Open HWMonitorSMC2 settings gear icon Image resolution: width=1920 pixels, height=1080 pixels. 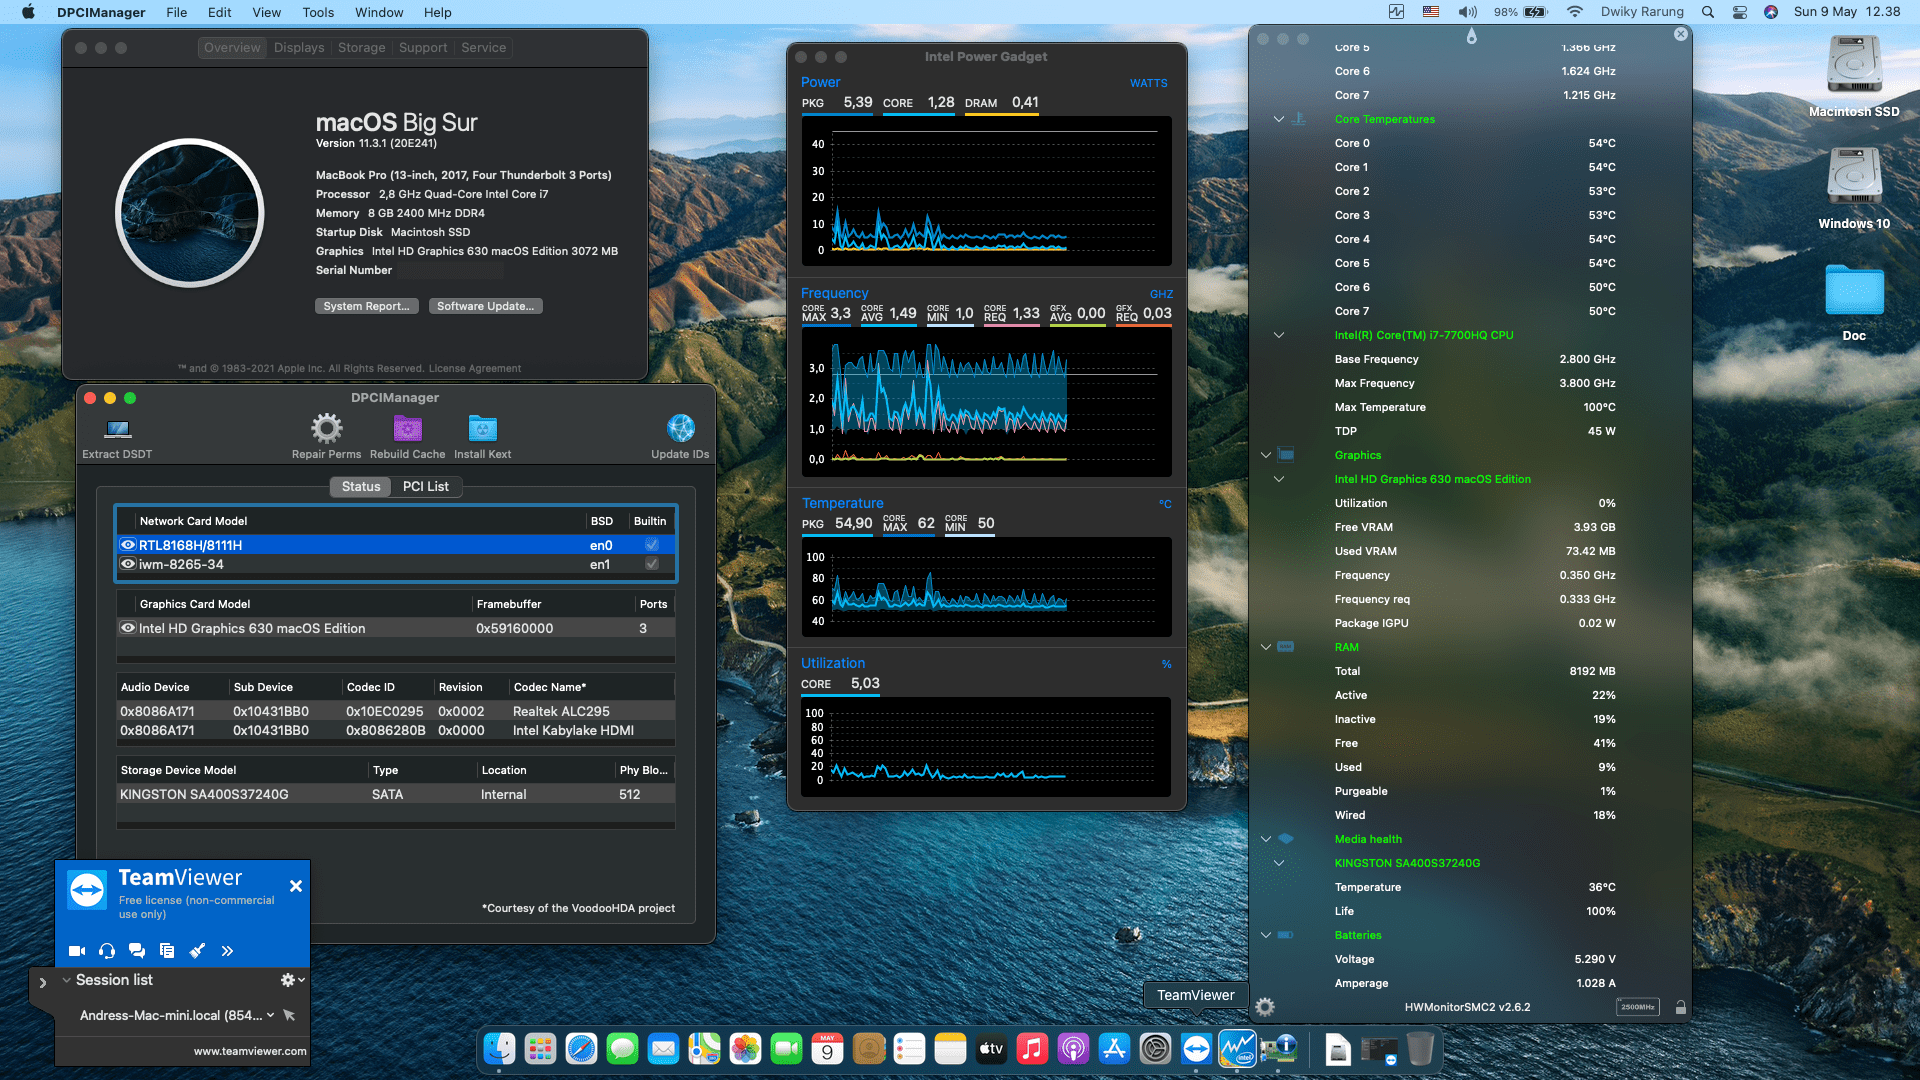click(1265, 1007)
